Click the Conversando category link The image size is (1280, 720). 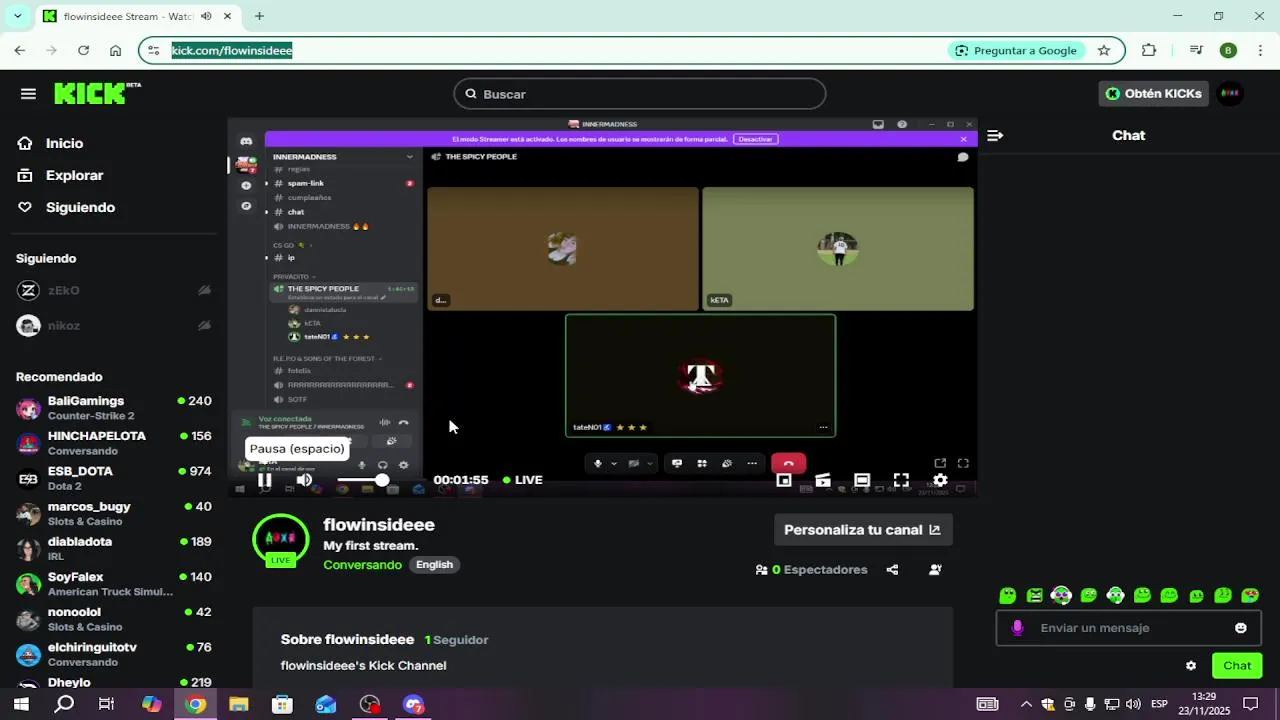click(362, 565)
